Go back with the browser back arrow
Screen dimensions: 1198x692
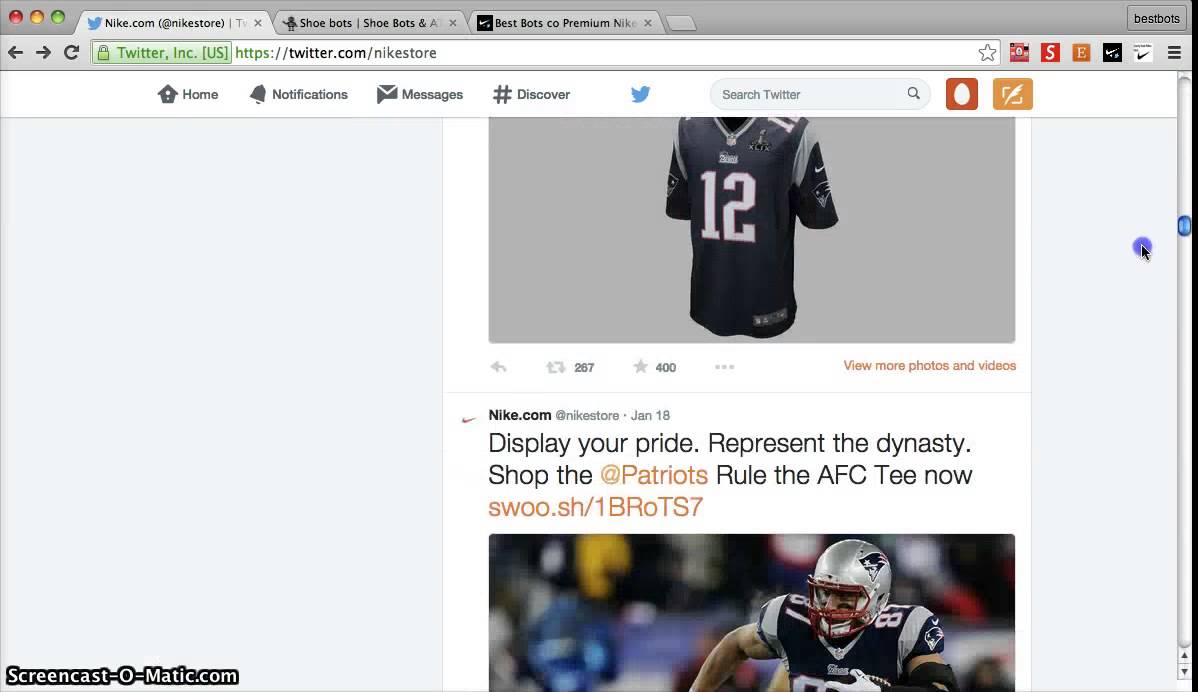[x=15, y=53]
